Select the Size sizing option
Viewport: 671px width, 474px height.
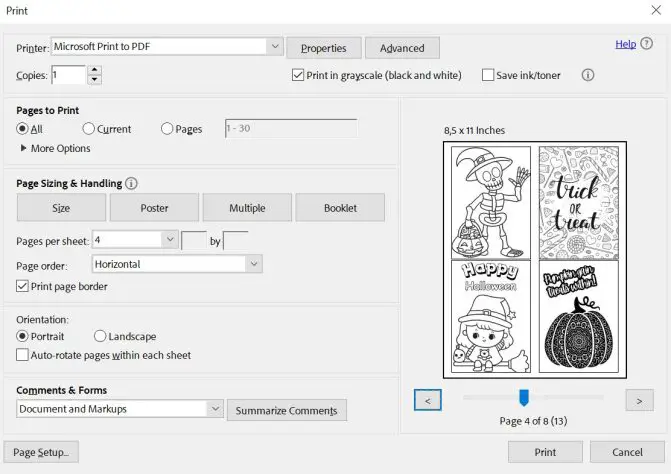coord(61,208)
